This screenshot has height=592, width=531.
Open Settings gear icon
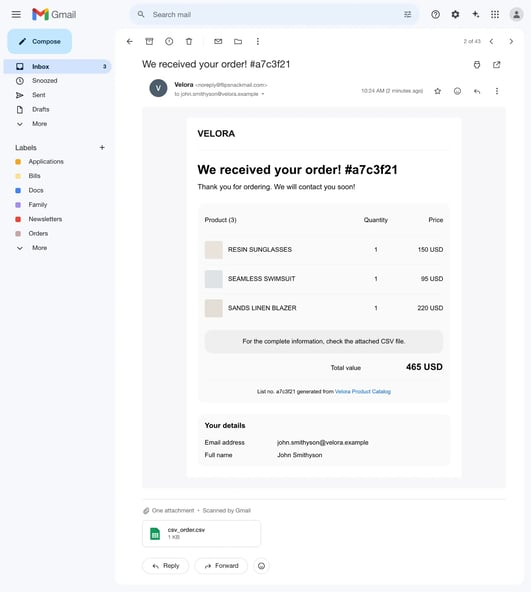pos(455,15)
